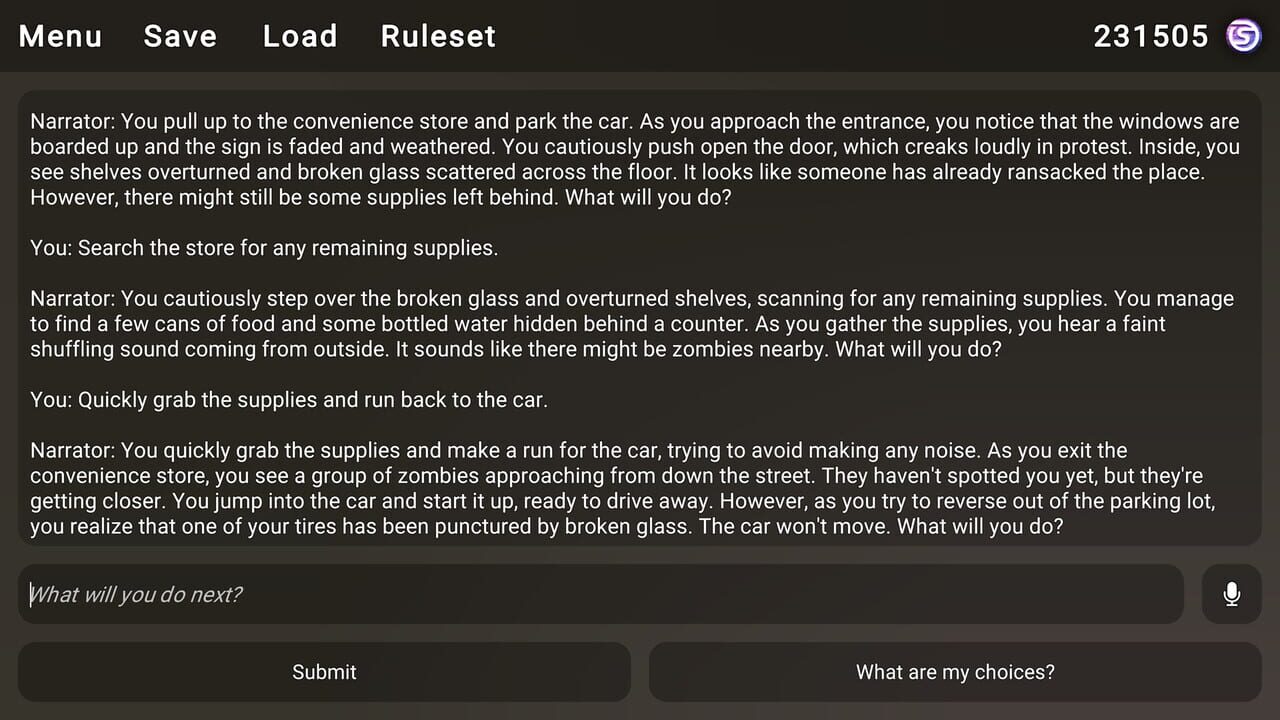This screenshot has height=720, width=1280.
Task: Click the dark top navigation bar
Action: click(700, 36)
